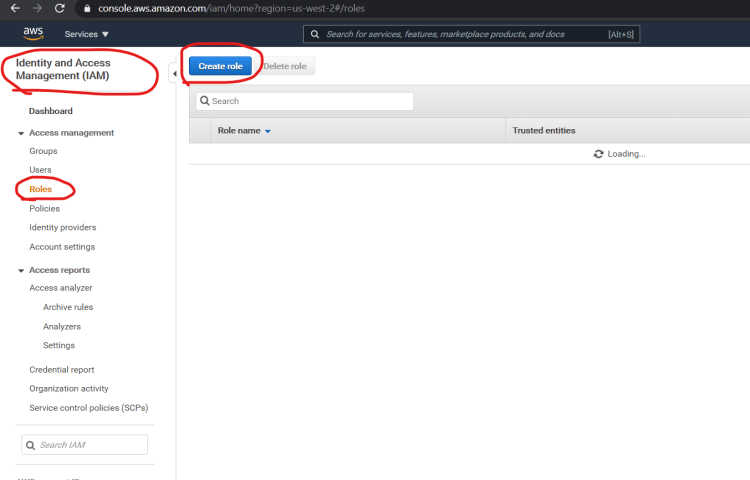Go back with the browser back arrow
This screenshot has height=480, width=750.
click(x=15, y=8)
